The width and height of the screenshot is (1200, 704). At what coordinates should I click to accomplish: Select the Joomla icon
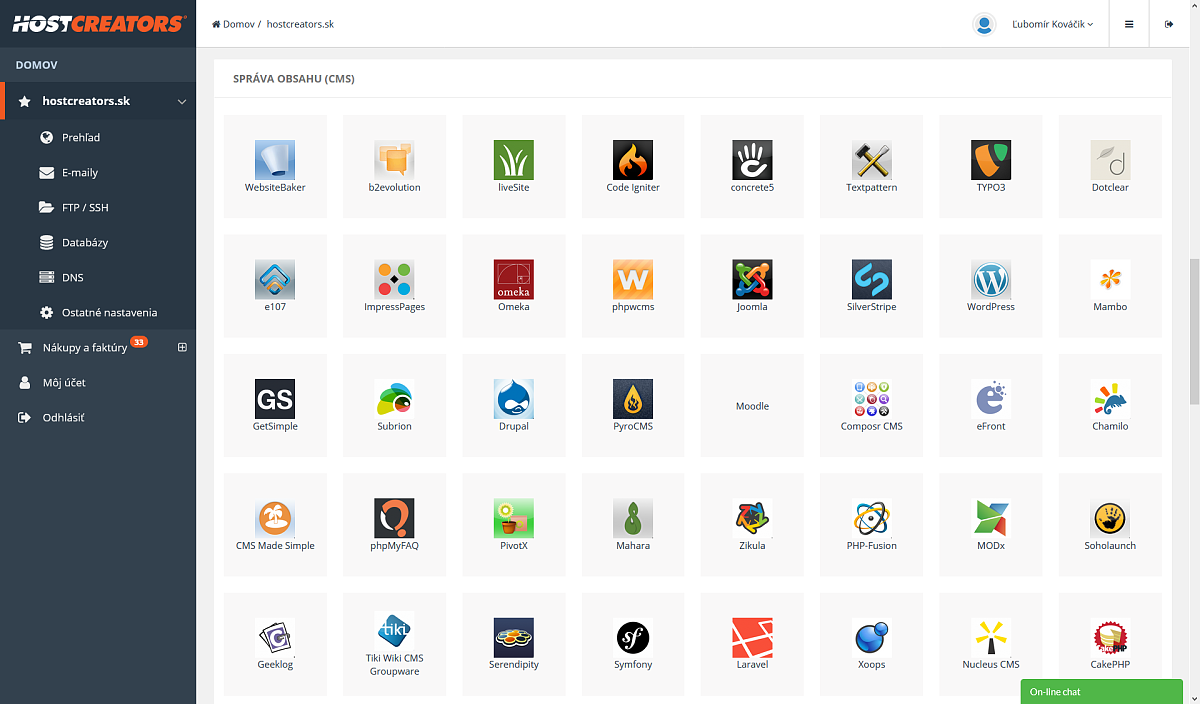tap(752, 279)
